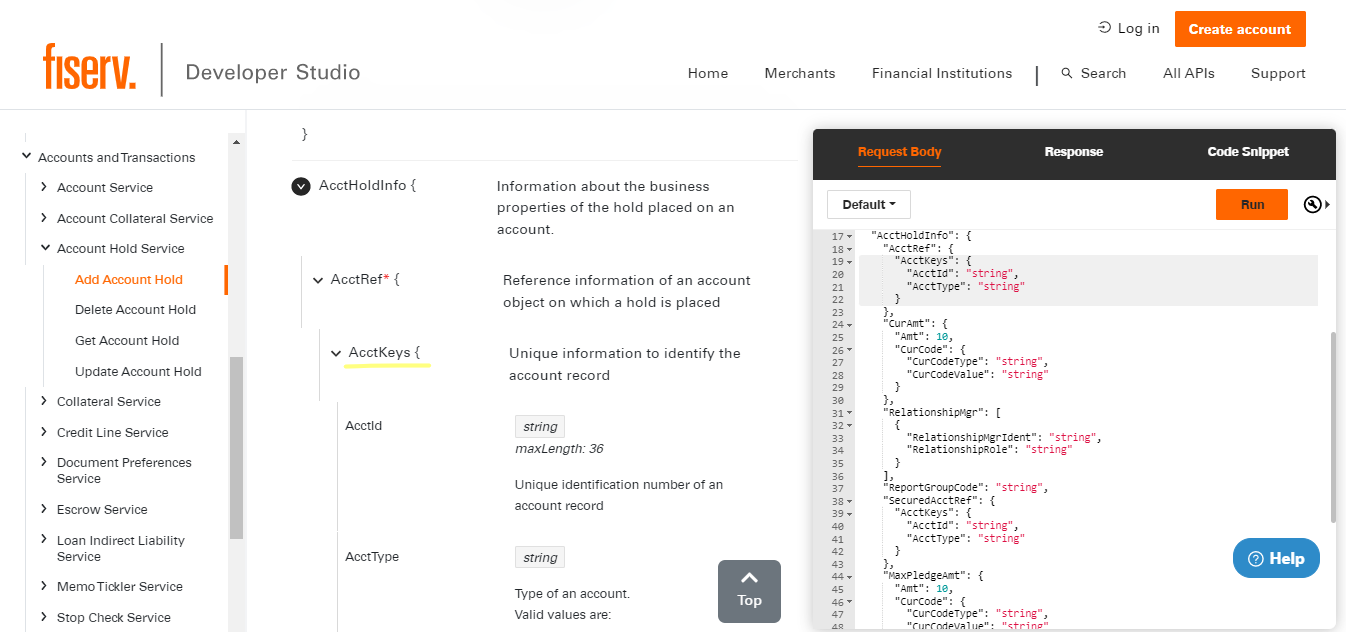Image resolution: width=1346 pixels, height=632 pixels.
Task: Open Update Account Hold page
Action: 138,372
